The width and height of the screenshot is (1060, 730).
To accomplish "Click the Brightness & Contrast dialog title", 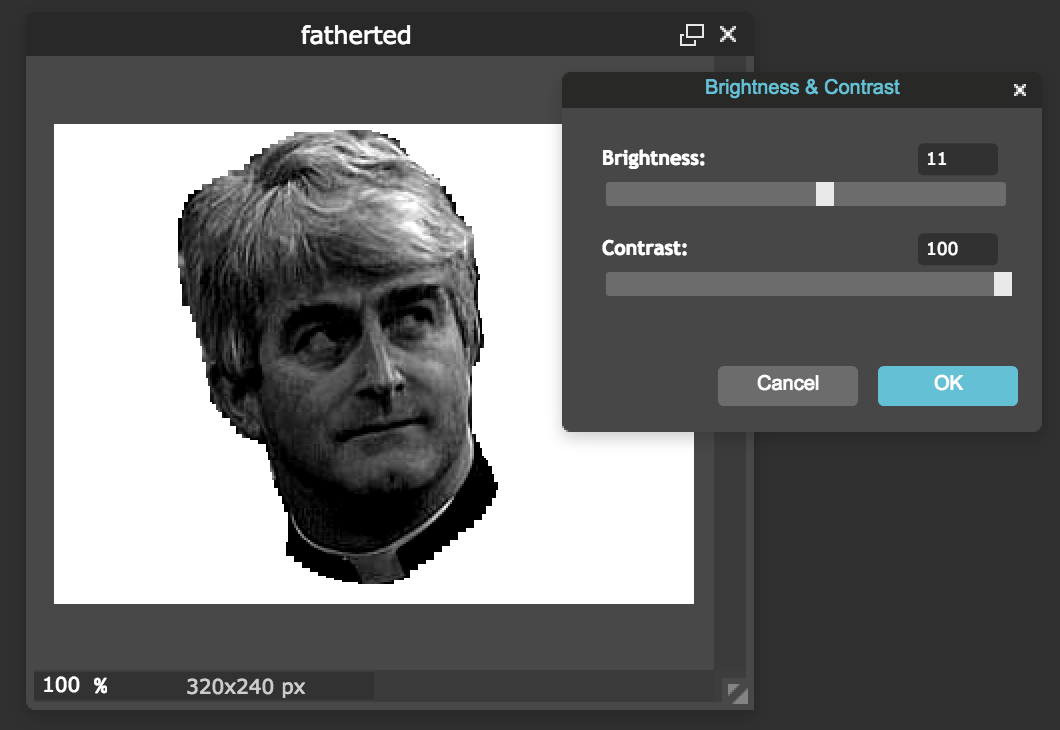I will point(802,87).
